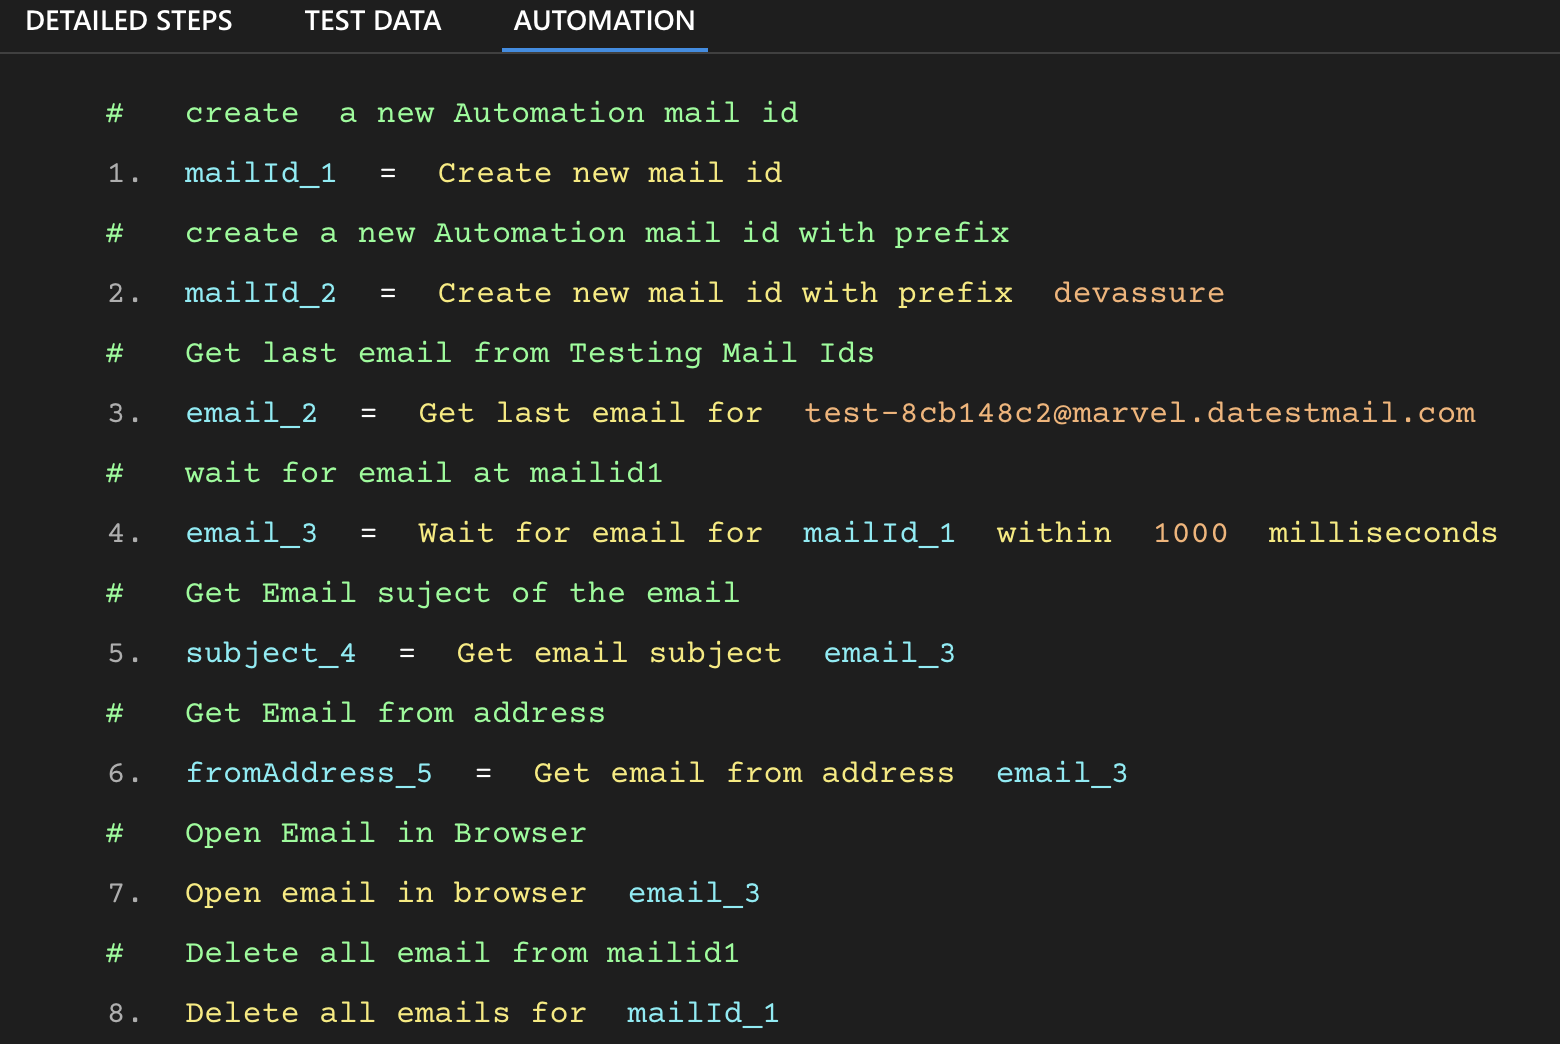Viewport: 1560px width, 1044px height.
Task: Click email_3 parameter in step 6
Action: 1061,773
